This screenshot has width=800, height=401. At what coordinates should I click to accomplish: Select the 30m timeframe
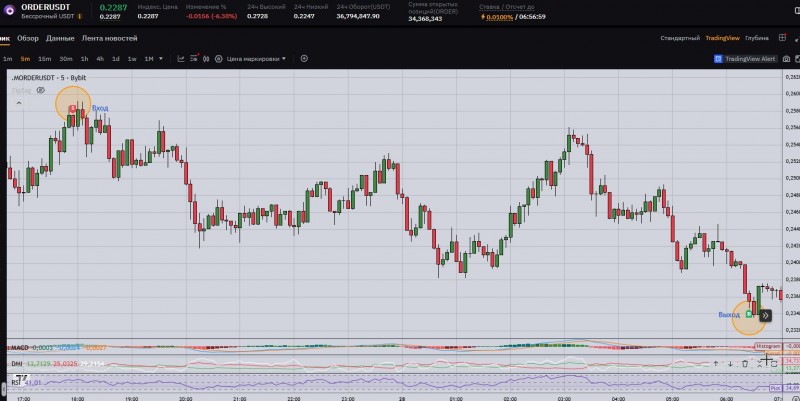click(x=66, y=59)
